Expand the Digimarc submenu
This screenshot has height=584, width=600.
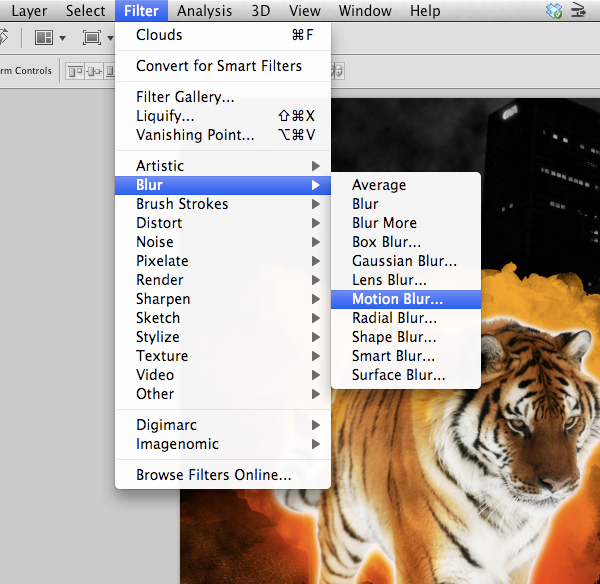(x=223, y=425)
